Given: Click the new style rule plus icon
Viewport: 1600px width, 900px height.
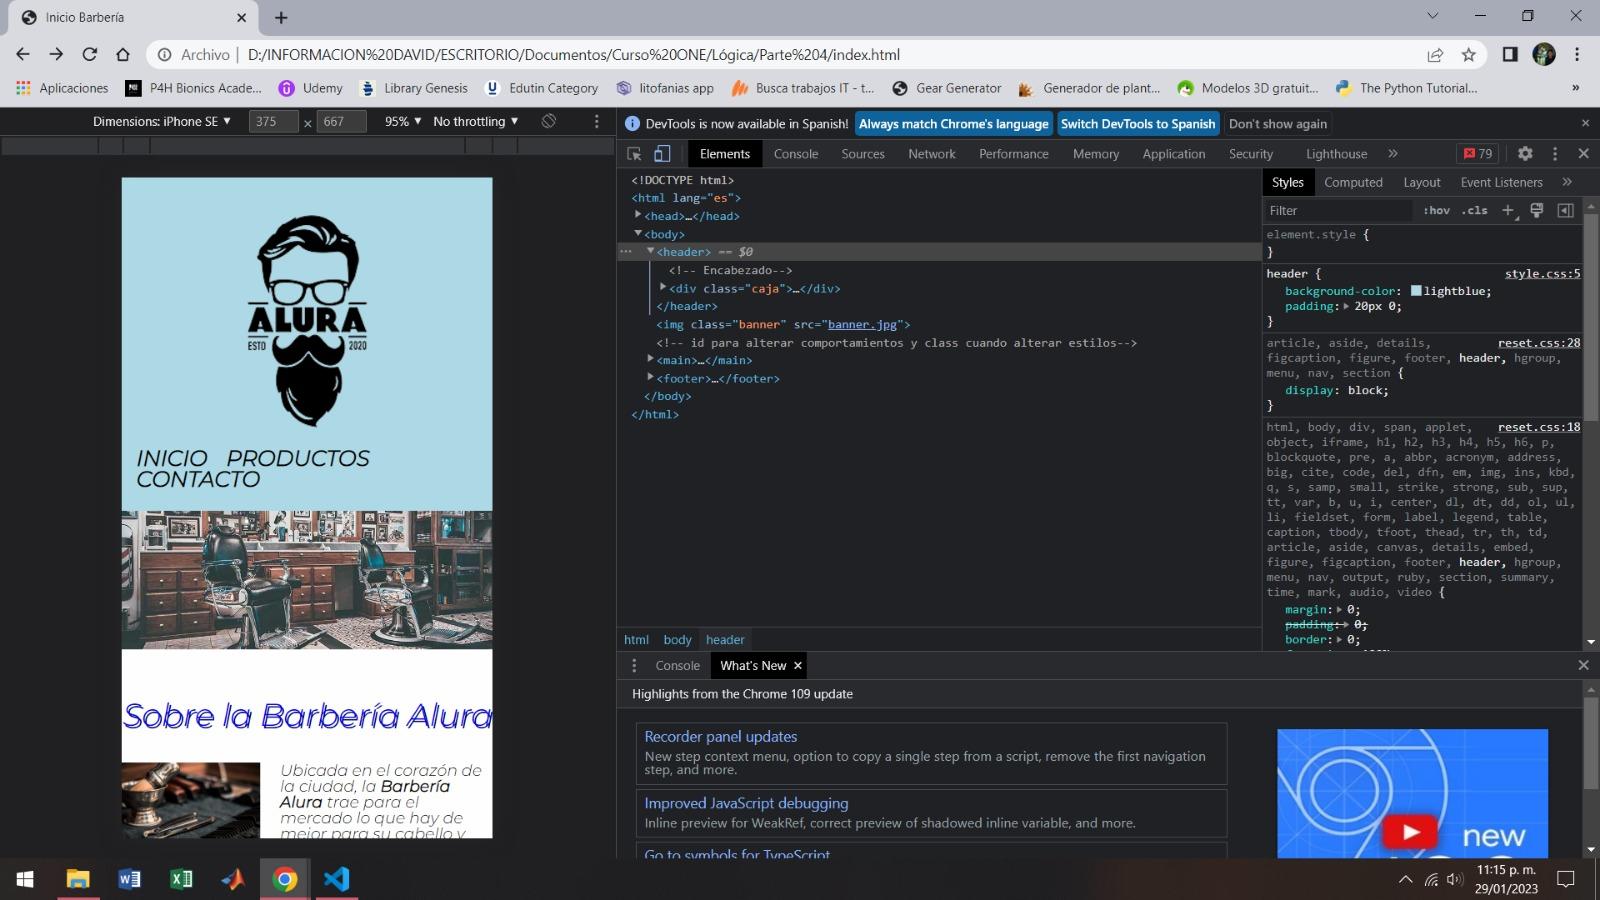Looking at the screenshot, I should pyautogui.click(x=1508, y=210).
